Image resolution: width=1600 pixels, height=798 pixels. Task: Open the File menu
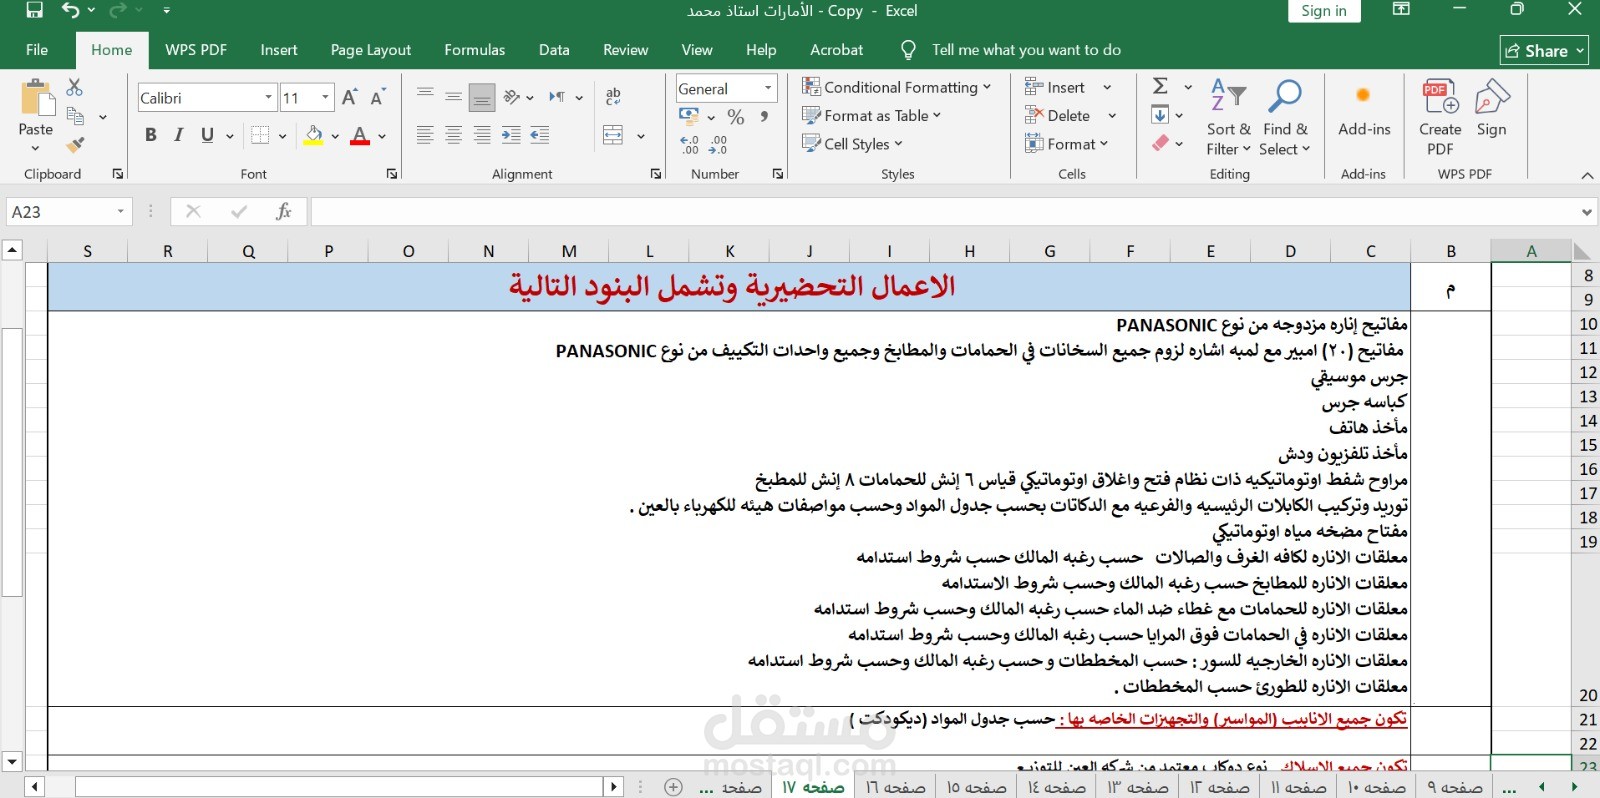37,49
